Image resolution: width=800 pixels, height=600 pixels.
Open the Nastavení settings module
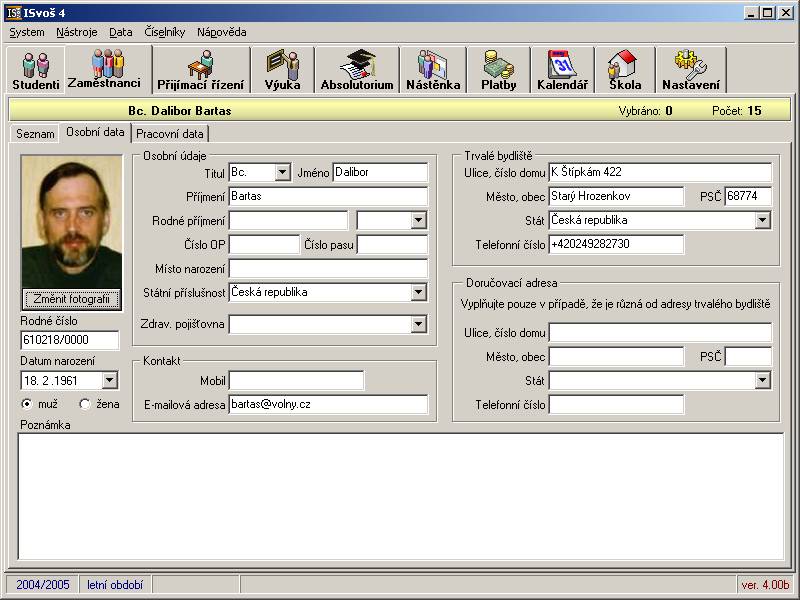(x=690, y=70)
